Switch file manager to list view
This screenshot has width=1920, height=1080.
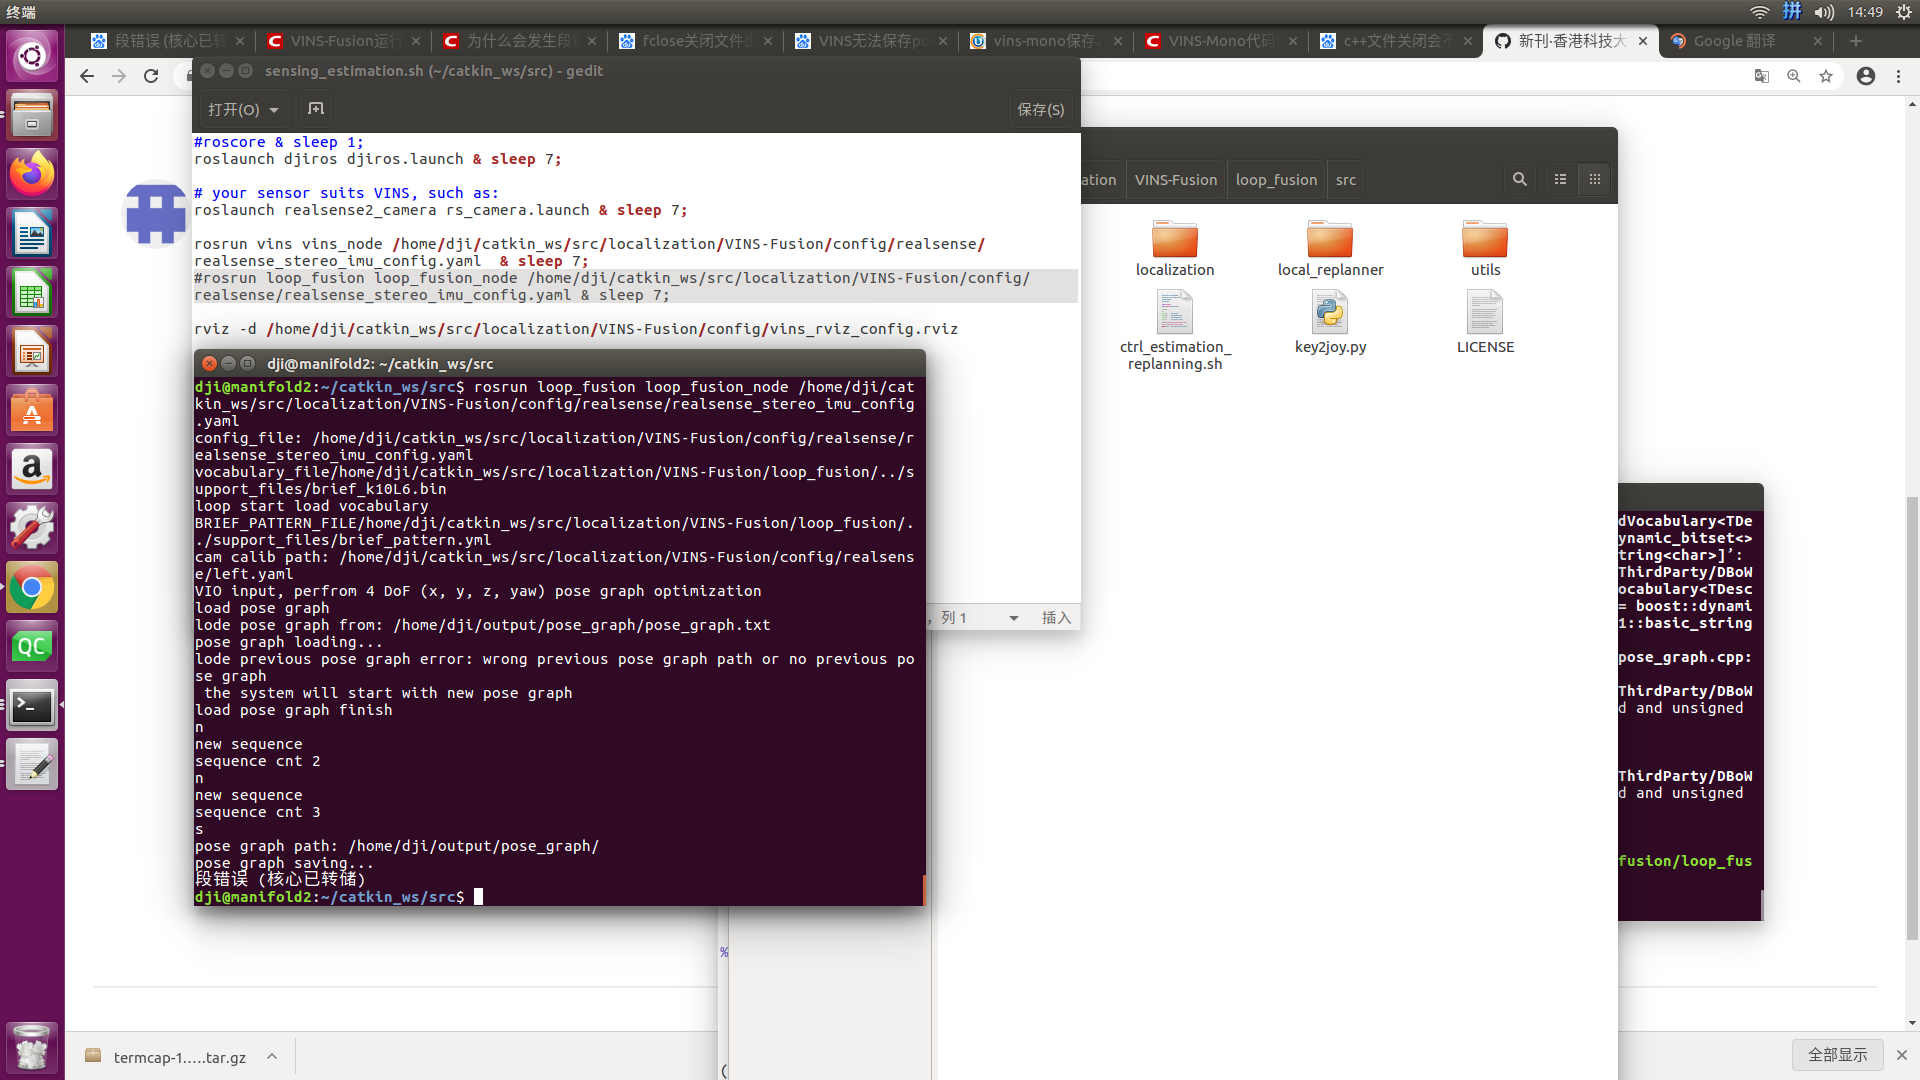pyautogui.click(x=1560, y=179)
